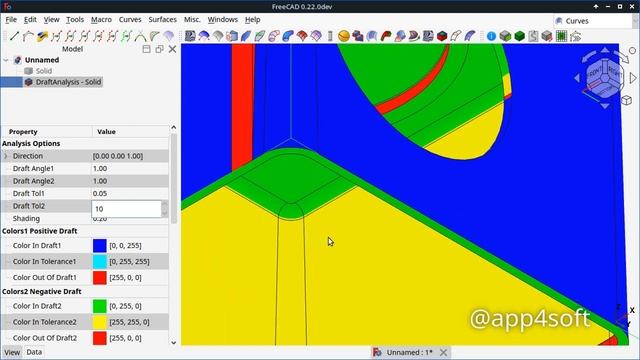Click the blue pipe surface icon
This screenshot has height=360, width=640.
tap(288, 36)
